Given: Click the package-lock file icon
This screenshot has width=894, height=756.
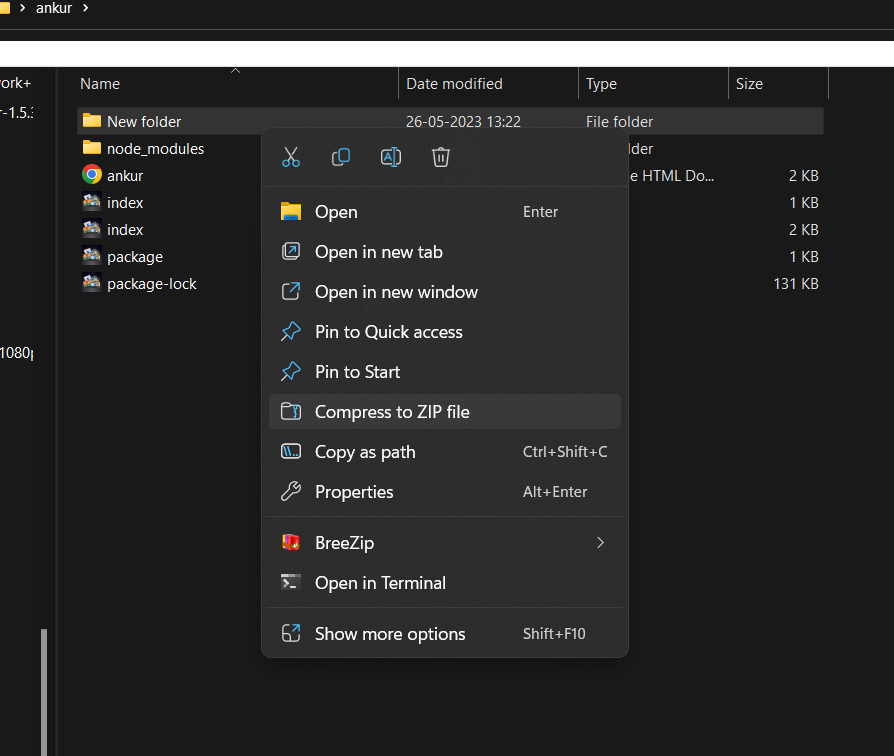Looking at the screenshot, I should click(92, 284).
